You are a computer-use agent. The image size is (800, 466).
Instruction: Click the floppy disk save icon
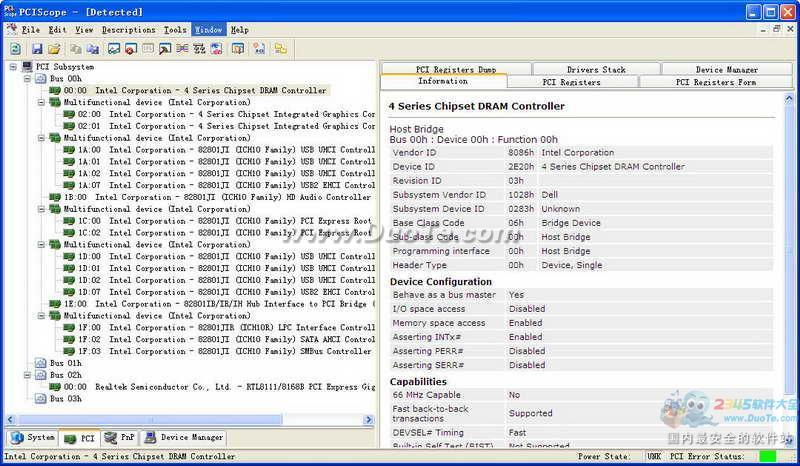(x=37, y=48)
